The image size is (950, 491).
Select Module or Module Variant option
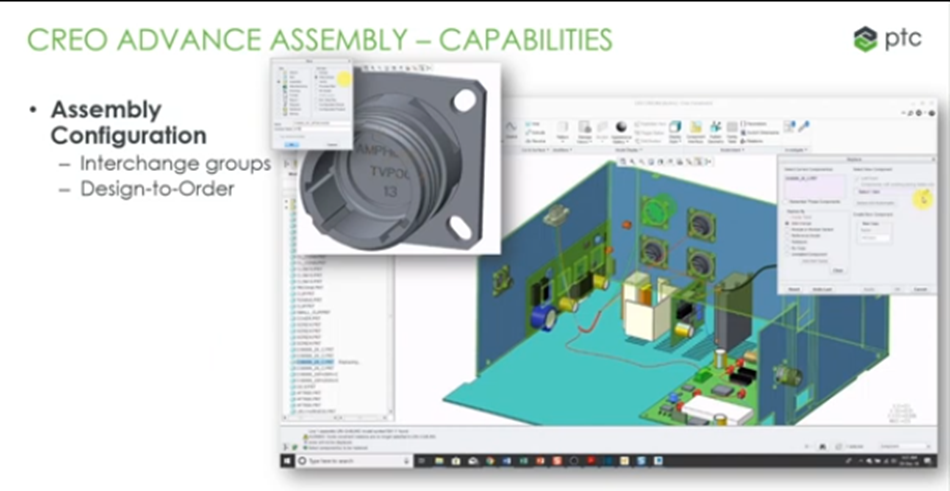pyautogui.click(x=787, y=229)
